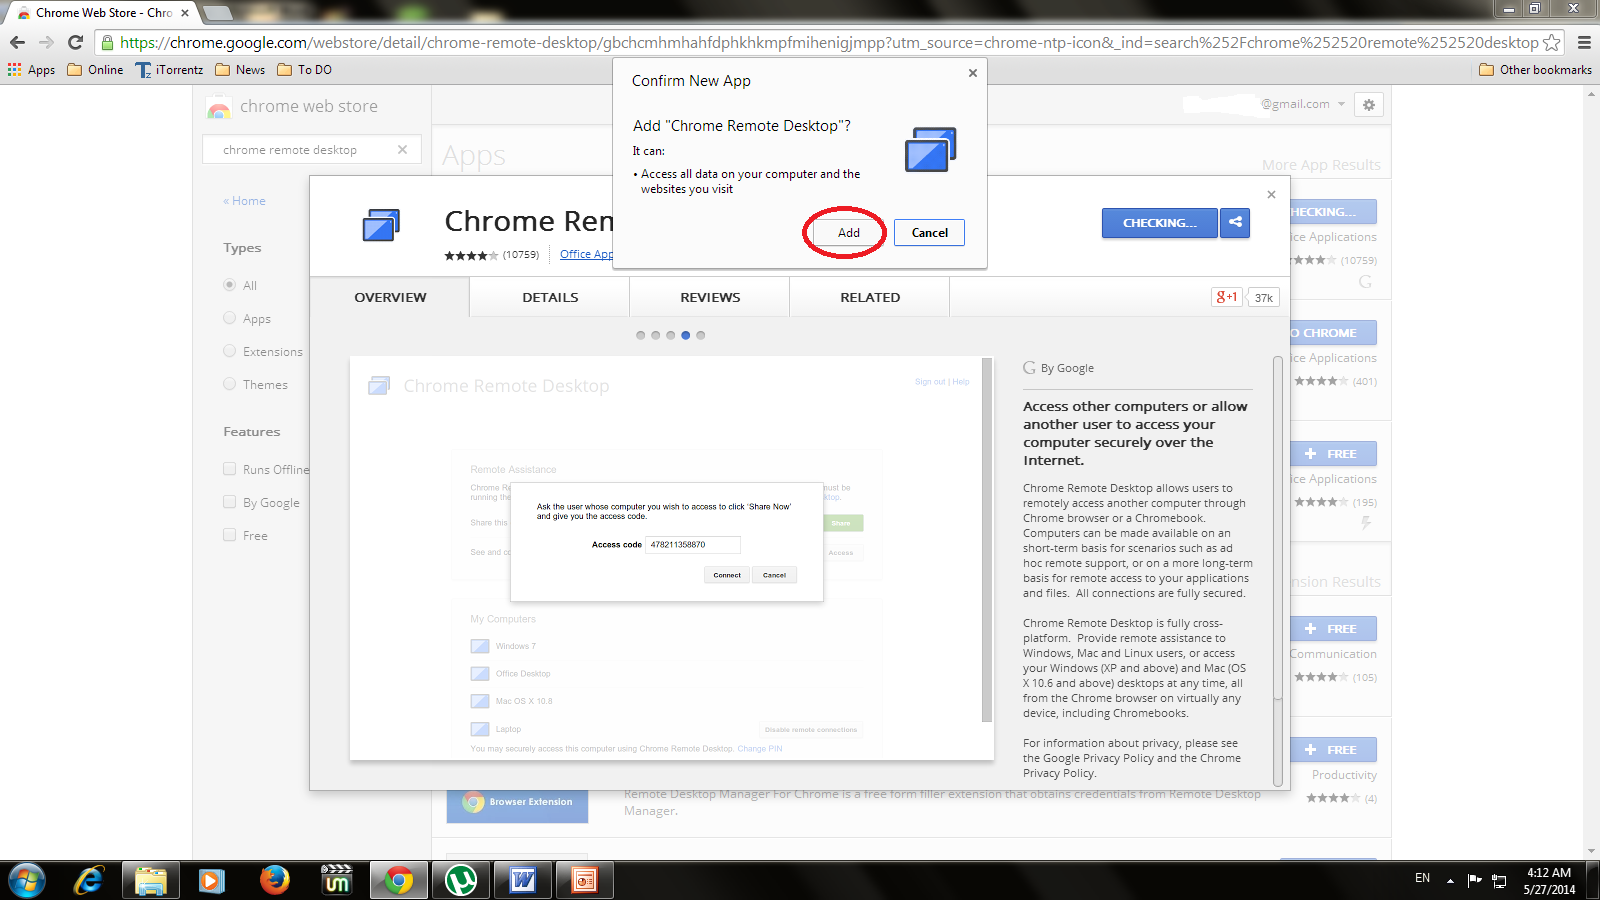Click the g+1 button on the app page

pos(1226,297)
